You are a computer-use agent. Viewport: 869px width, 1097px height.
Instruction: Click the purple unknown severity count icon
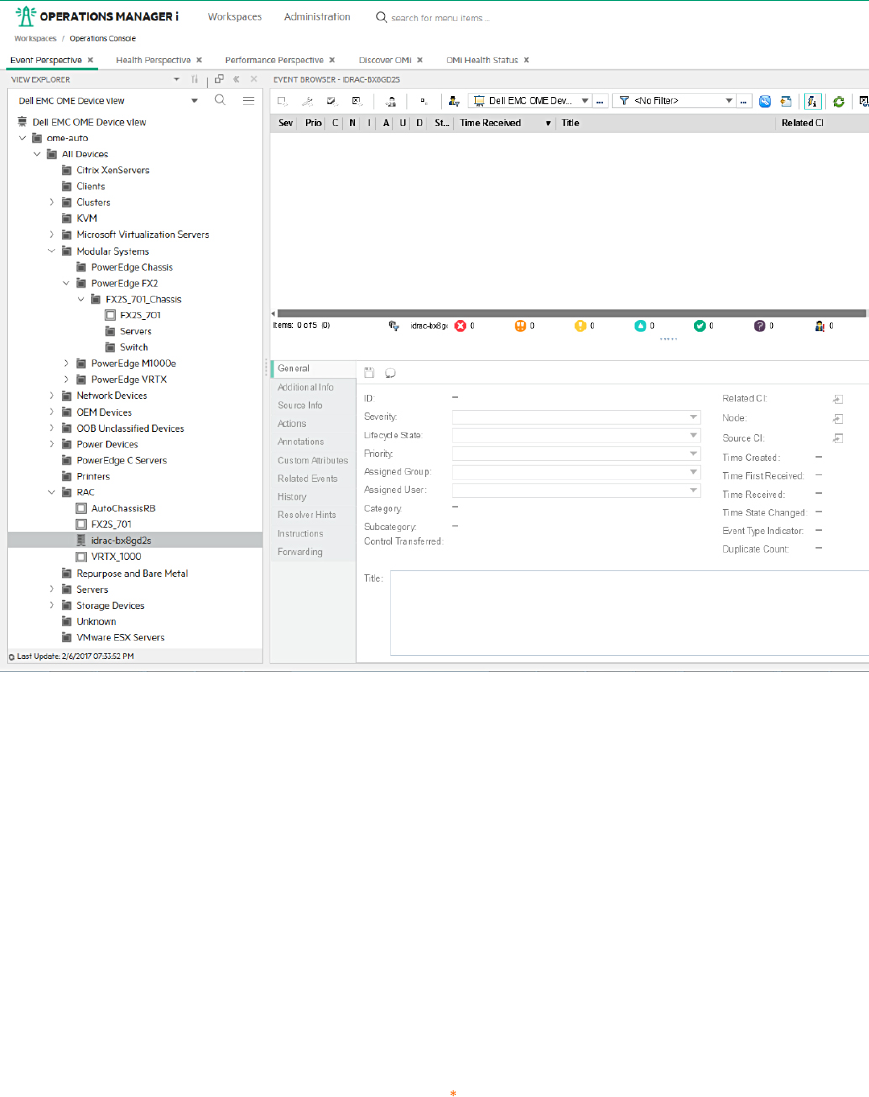point(759,326)
